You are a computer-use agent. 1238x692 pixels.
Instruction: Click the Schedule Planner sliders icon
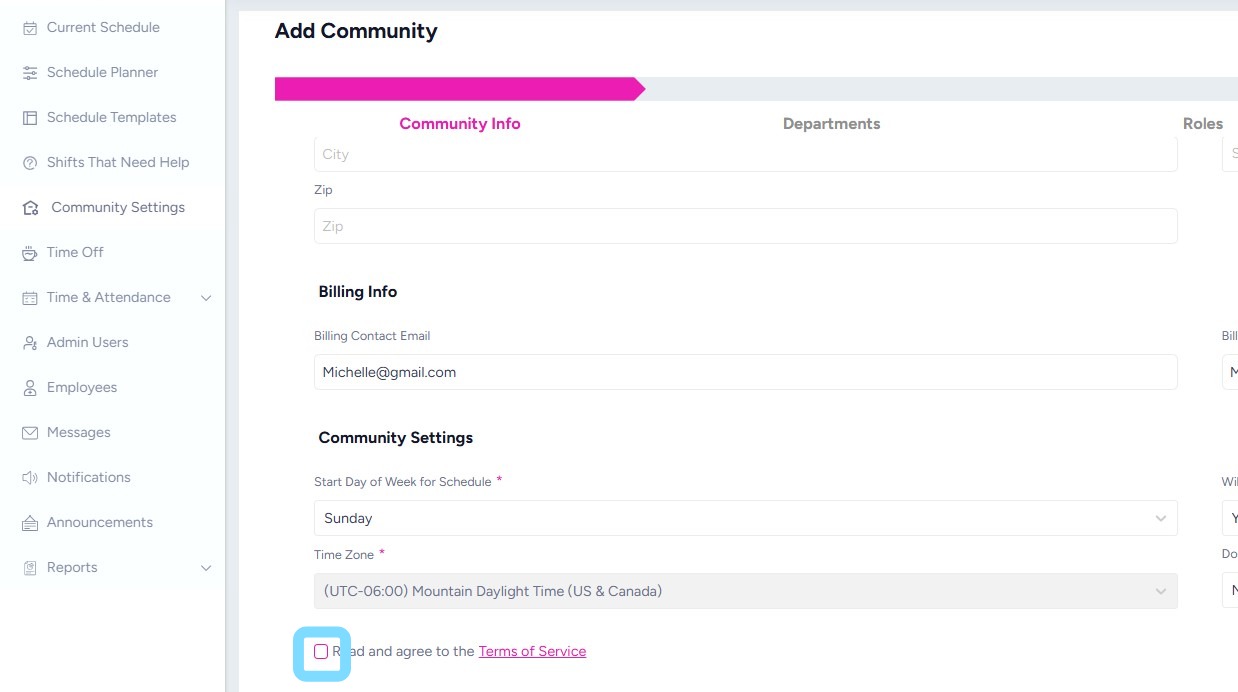[30, 73]
